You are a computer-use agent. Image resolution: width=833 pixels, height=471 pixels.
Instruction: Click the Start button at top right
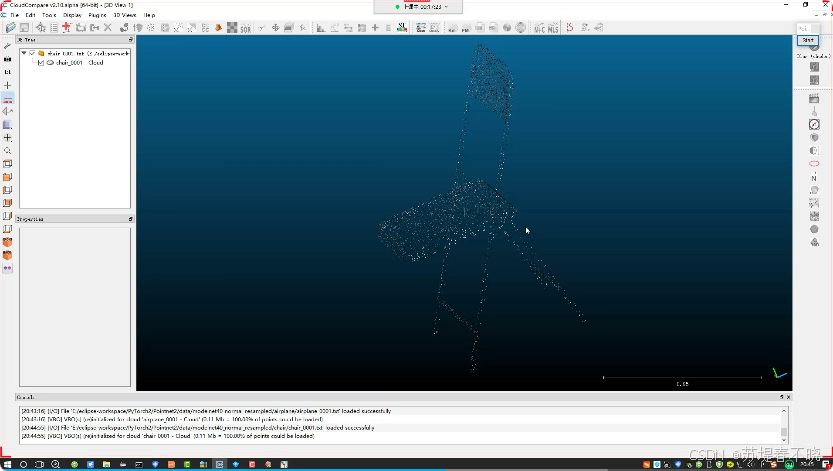(808, 40)
